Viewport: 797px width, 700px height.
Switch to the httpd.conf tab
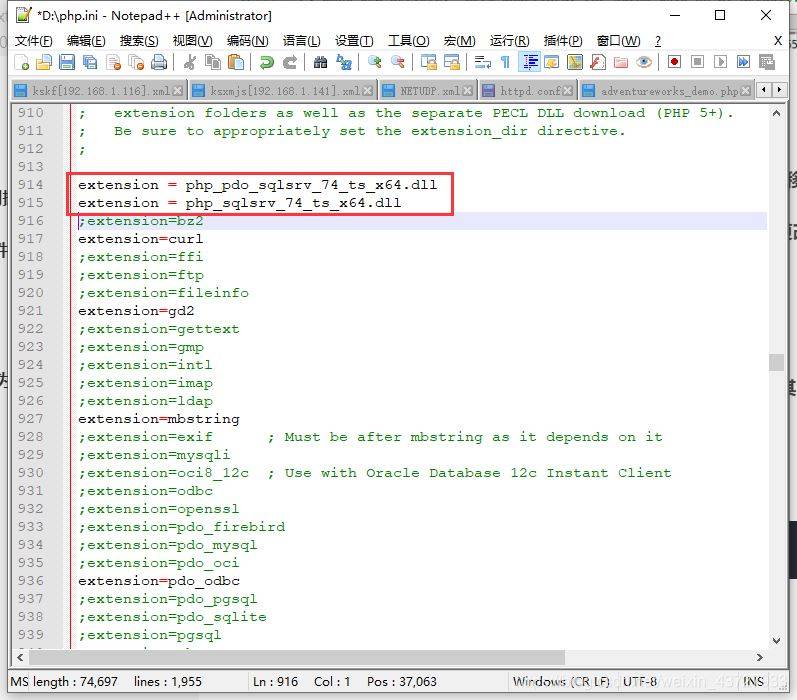click(x=529, y=90)
